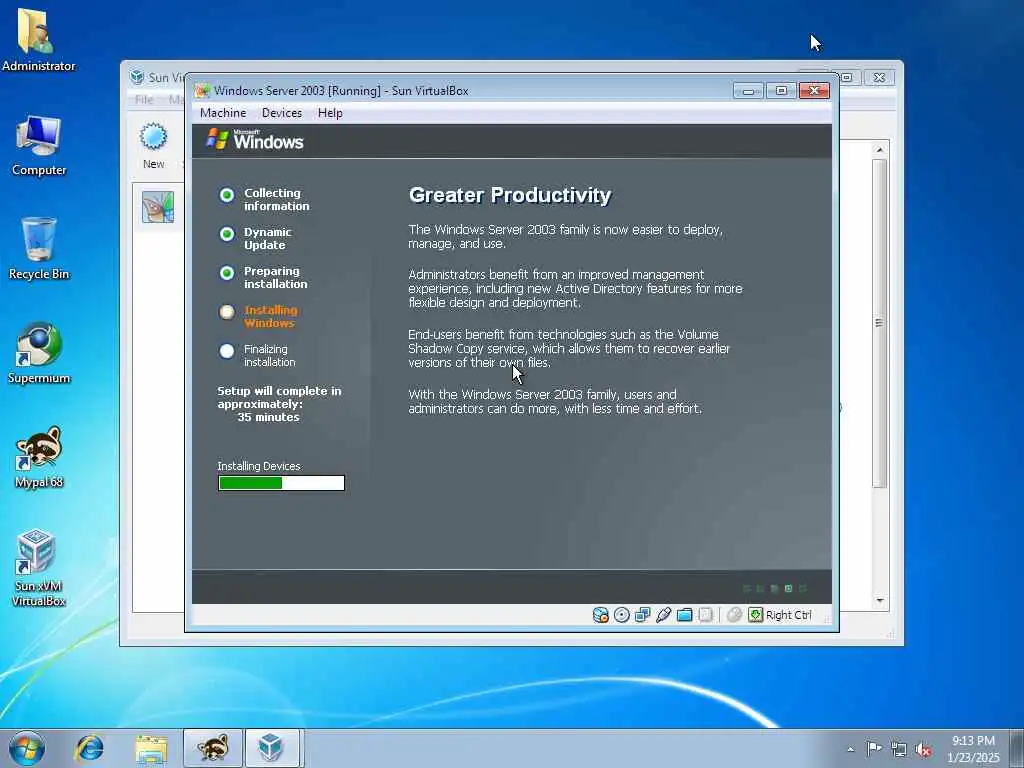Open the File menu in VirtualBox Manager window

(x=144, y=99)
